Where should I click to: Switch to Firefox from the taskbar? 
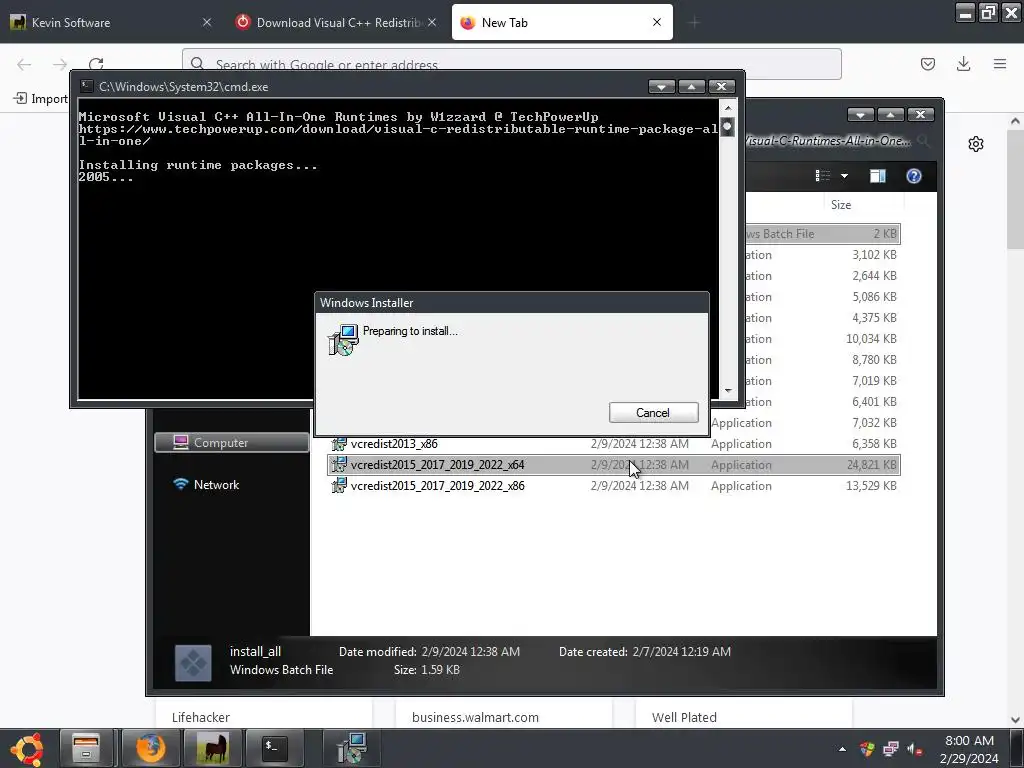(x=151, y=748)
